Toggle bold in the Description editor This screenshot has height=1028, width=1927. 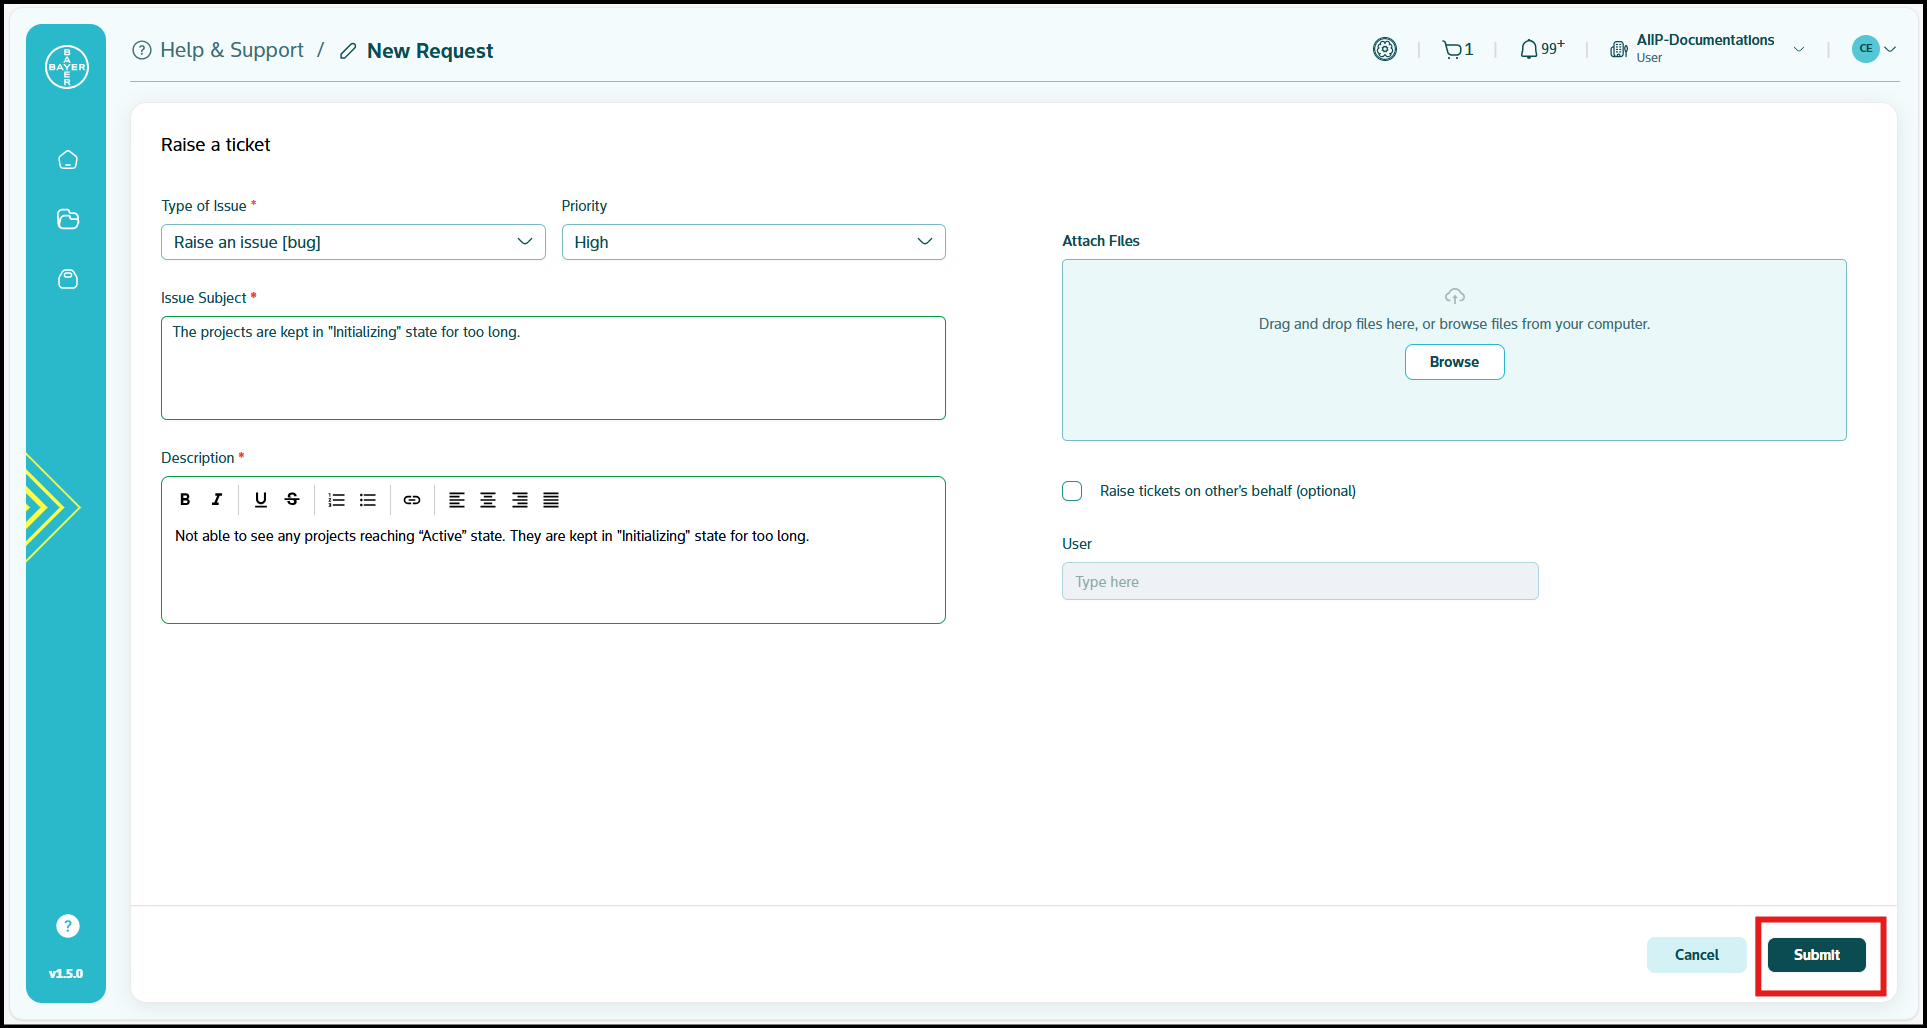(x=185, y=499)
